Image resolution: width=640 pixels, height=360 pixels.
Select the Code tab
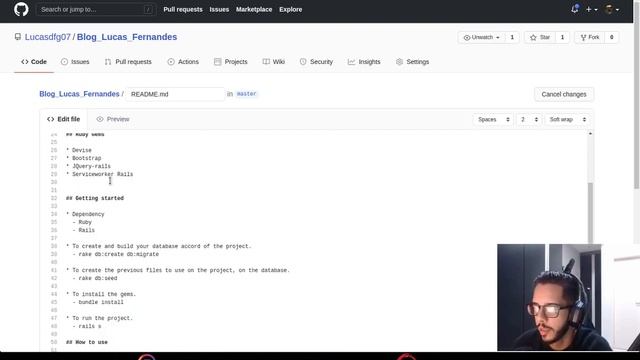pos(34,62)
